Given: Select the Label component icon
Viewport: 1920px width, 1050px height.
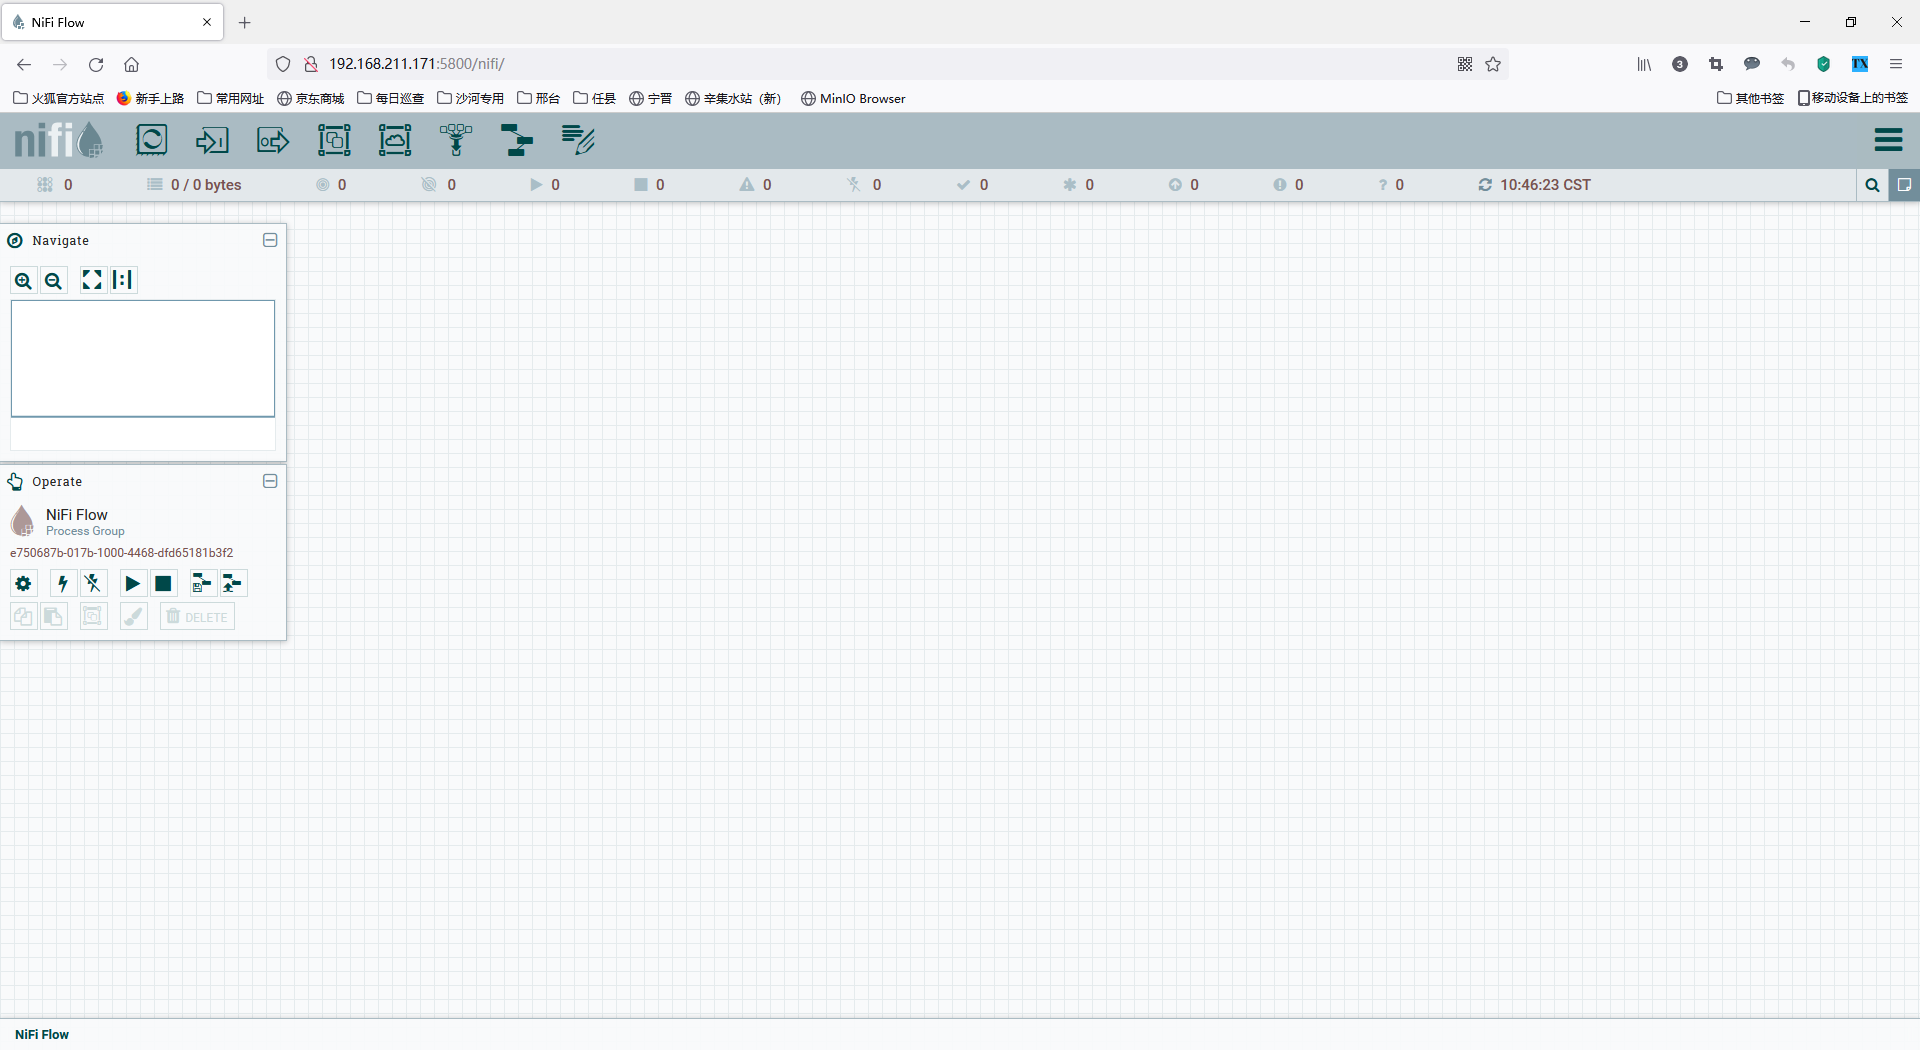Looking at the screenshot, I should pyautogui.click(x=578, y=140).
